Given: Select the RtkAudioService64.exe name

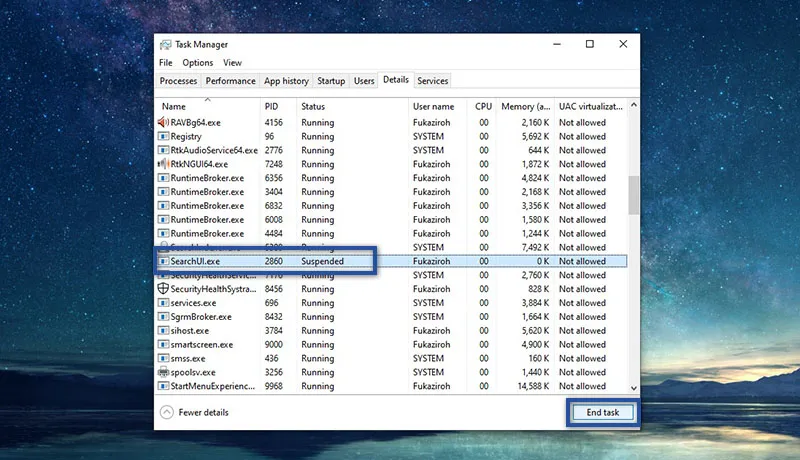Looking at the screenshot, I should (x=214, y=150).
